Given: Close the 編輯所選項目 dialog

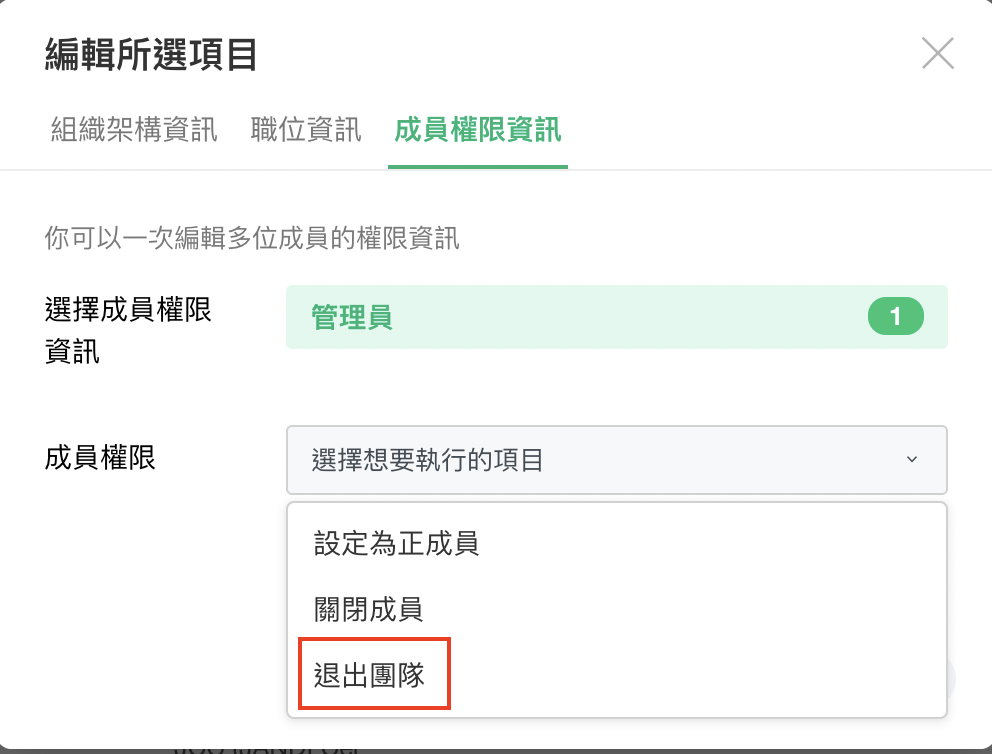Looking at the screenshot, I should [x=937, y=54].
